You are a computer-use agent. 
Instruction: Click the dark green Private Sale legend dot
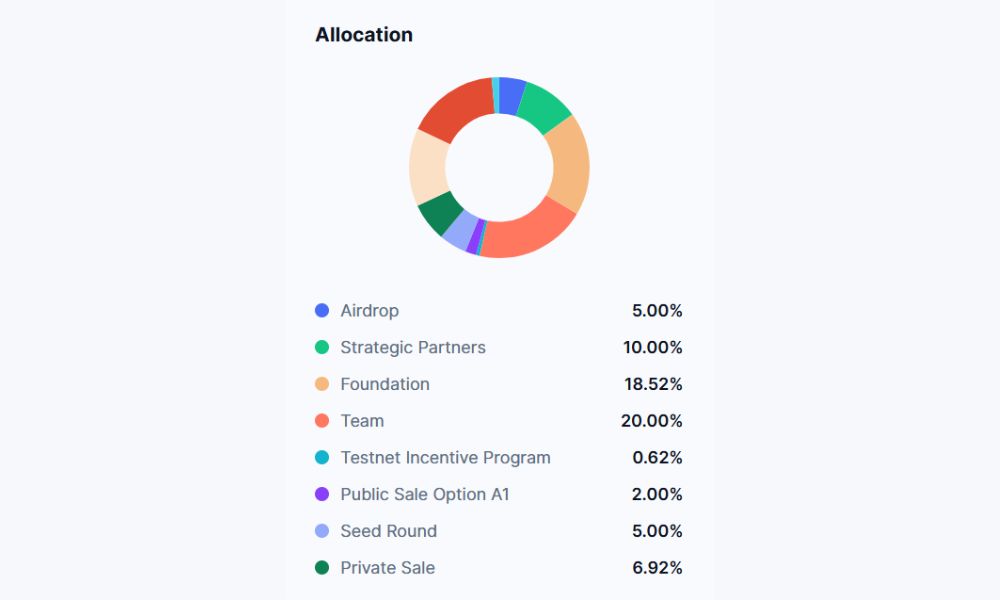click(322, 568)
